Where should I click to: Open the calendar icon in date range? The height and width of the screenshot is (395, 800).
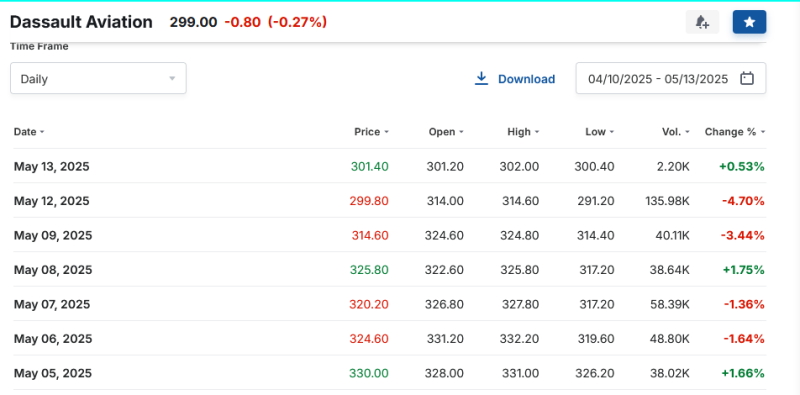[x=747, y=79]
